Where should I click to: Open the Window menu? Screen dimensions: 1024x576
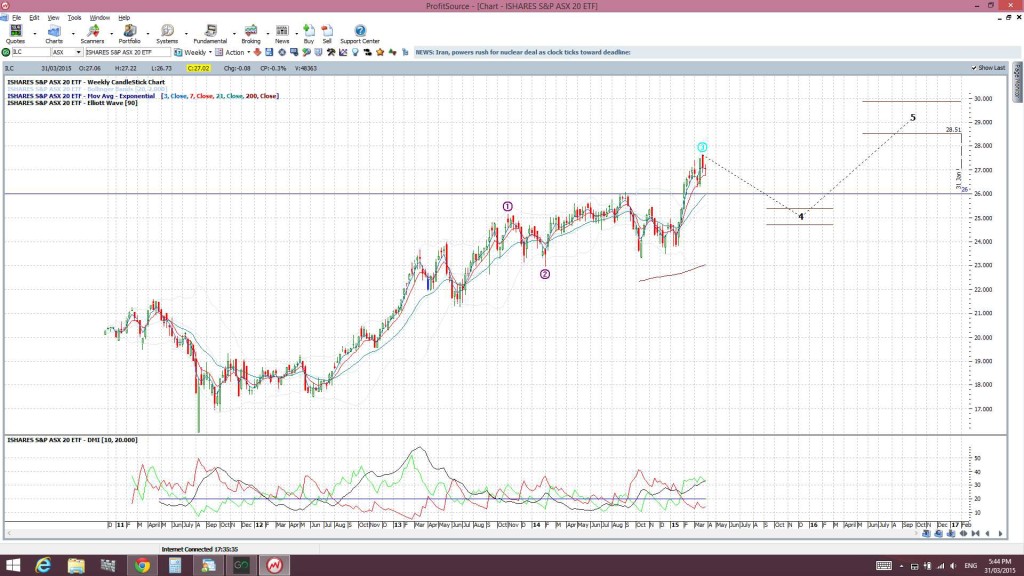[x=99, y=18]
